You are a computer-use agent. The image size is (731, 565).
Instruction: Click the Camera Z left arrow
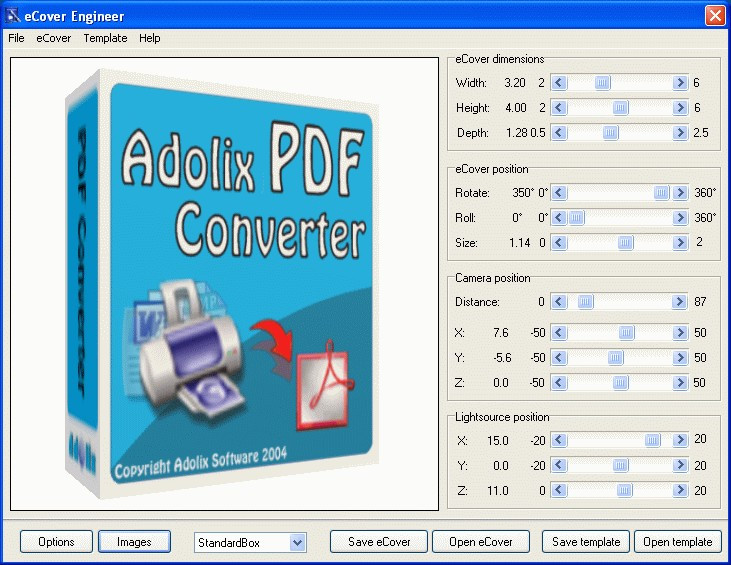pos(559,383)
